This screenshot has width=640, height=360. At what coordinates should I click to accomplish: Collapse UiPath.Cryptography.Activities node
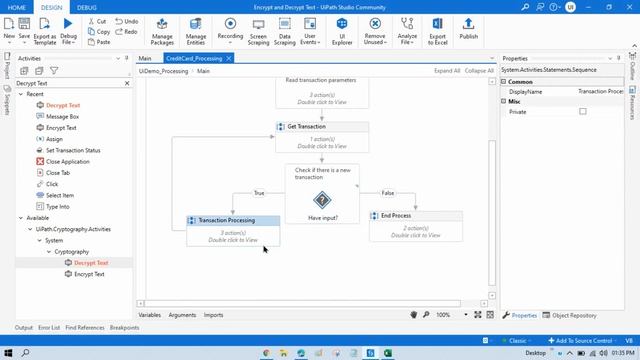click(x=30, y=229)
